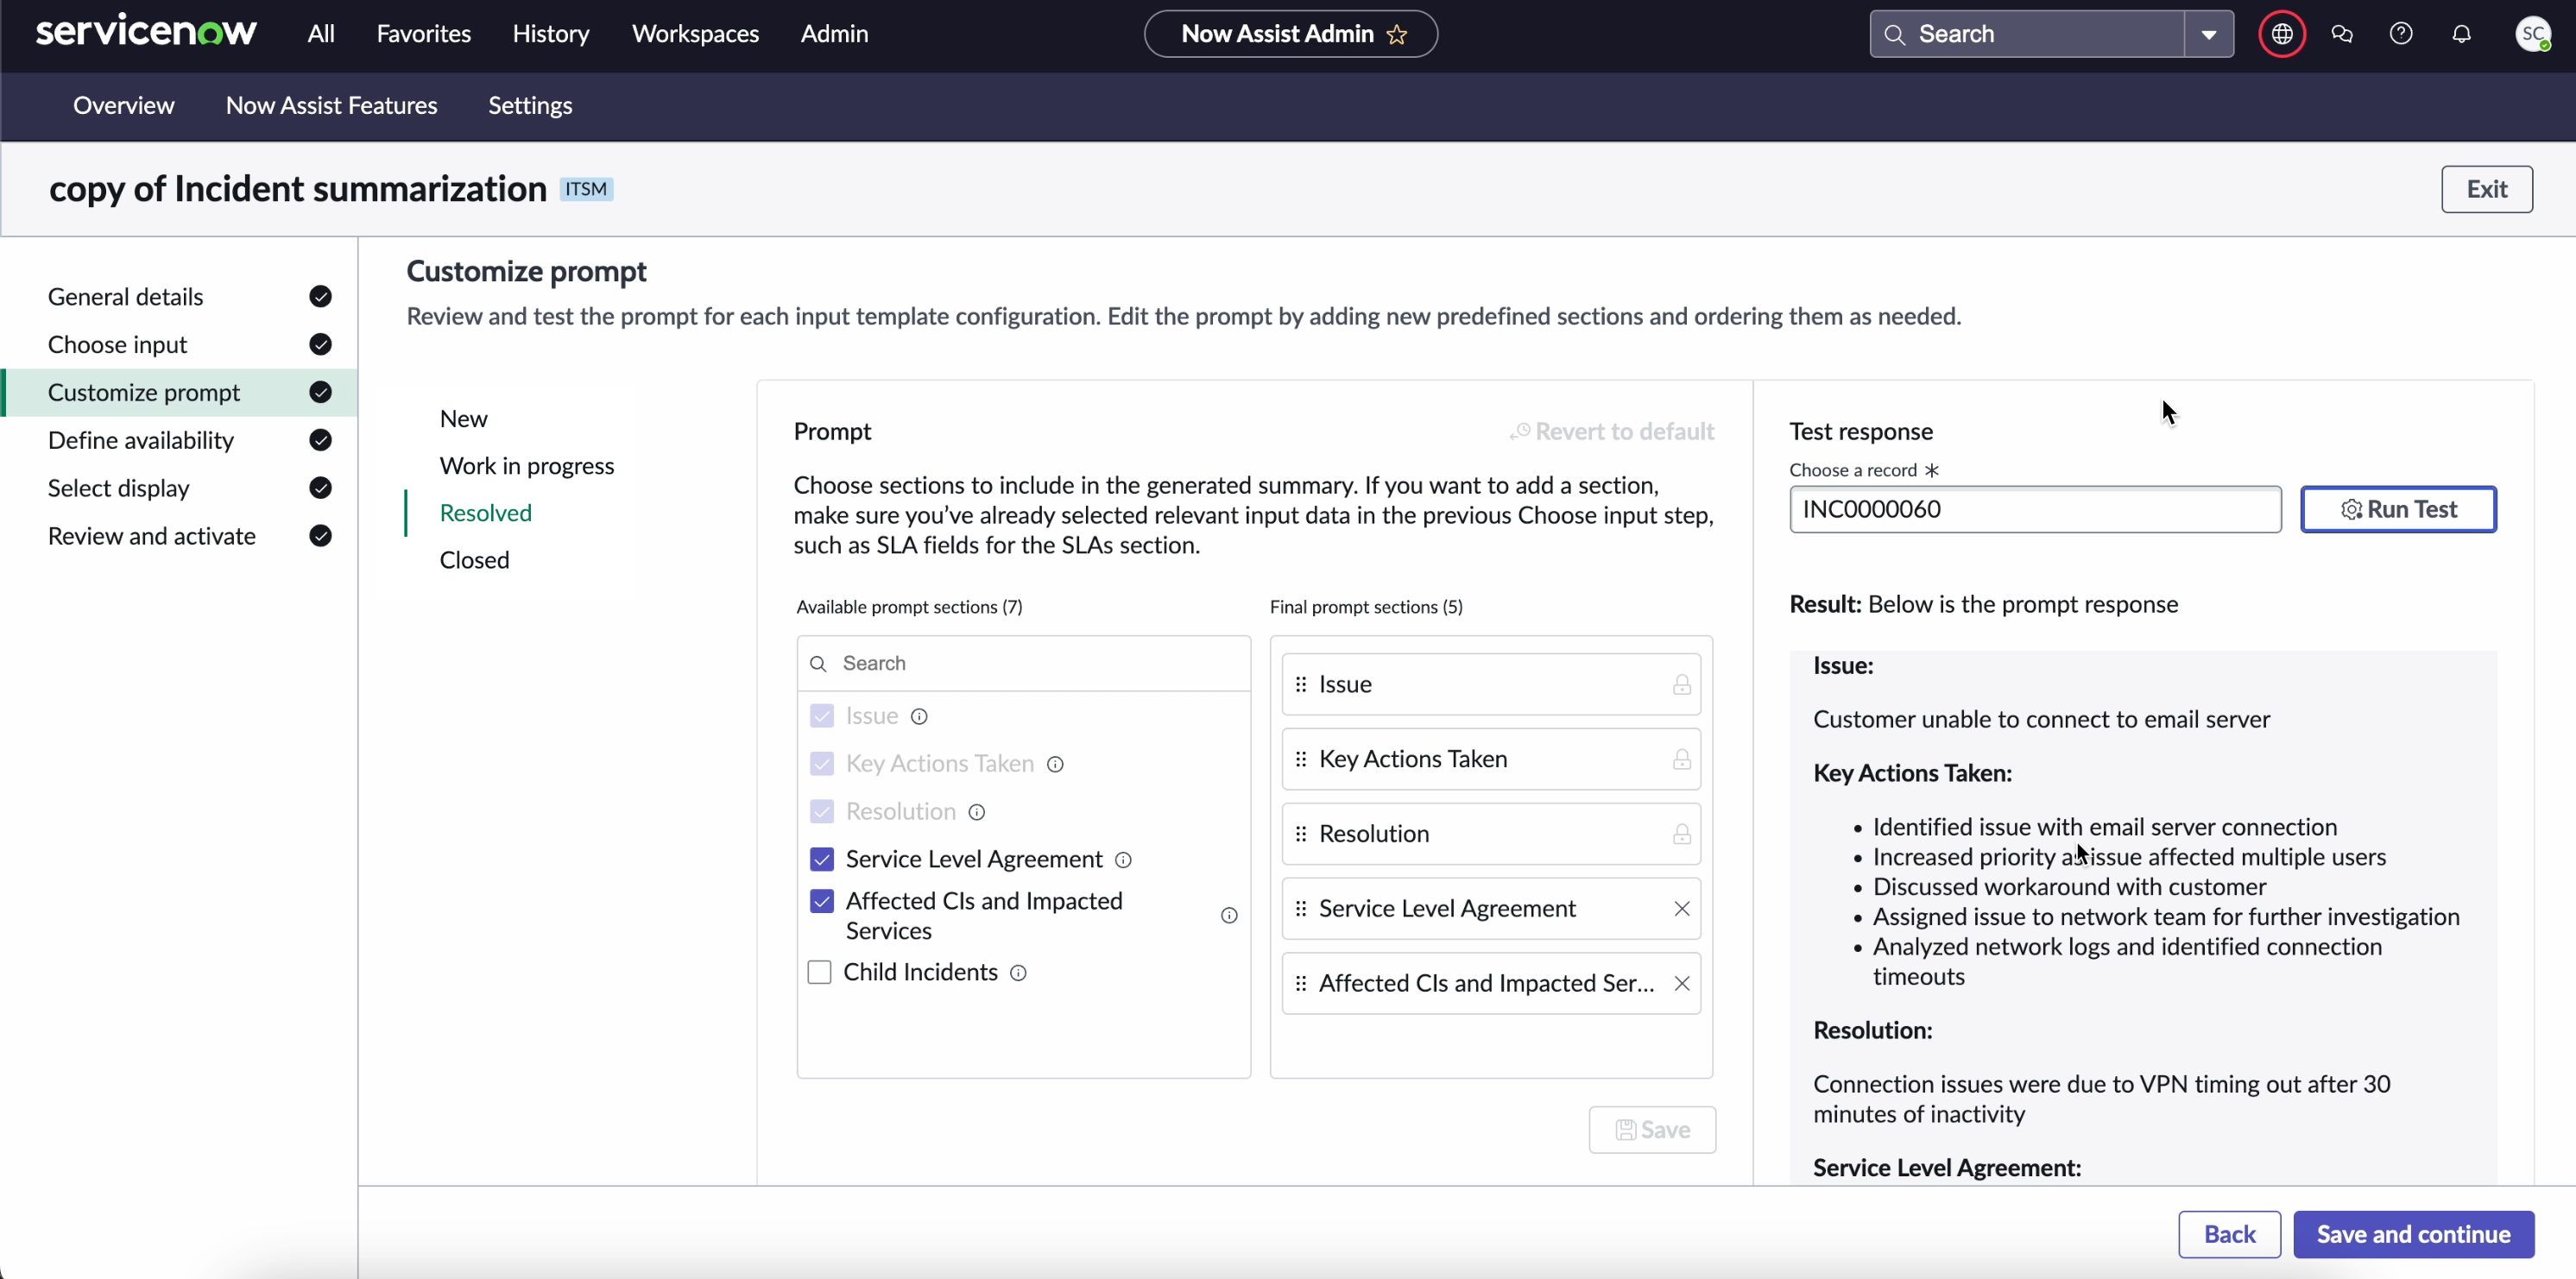Click the top search magnifier icon
Image resolution: width=2576 pixels, height=1279 pixels.
click(1894, 34)
